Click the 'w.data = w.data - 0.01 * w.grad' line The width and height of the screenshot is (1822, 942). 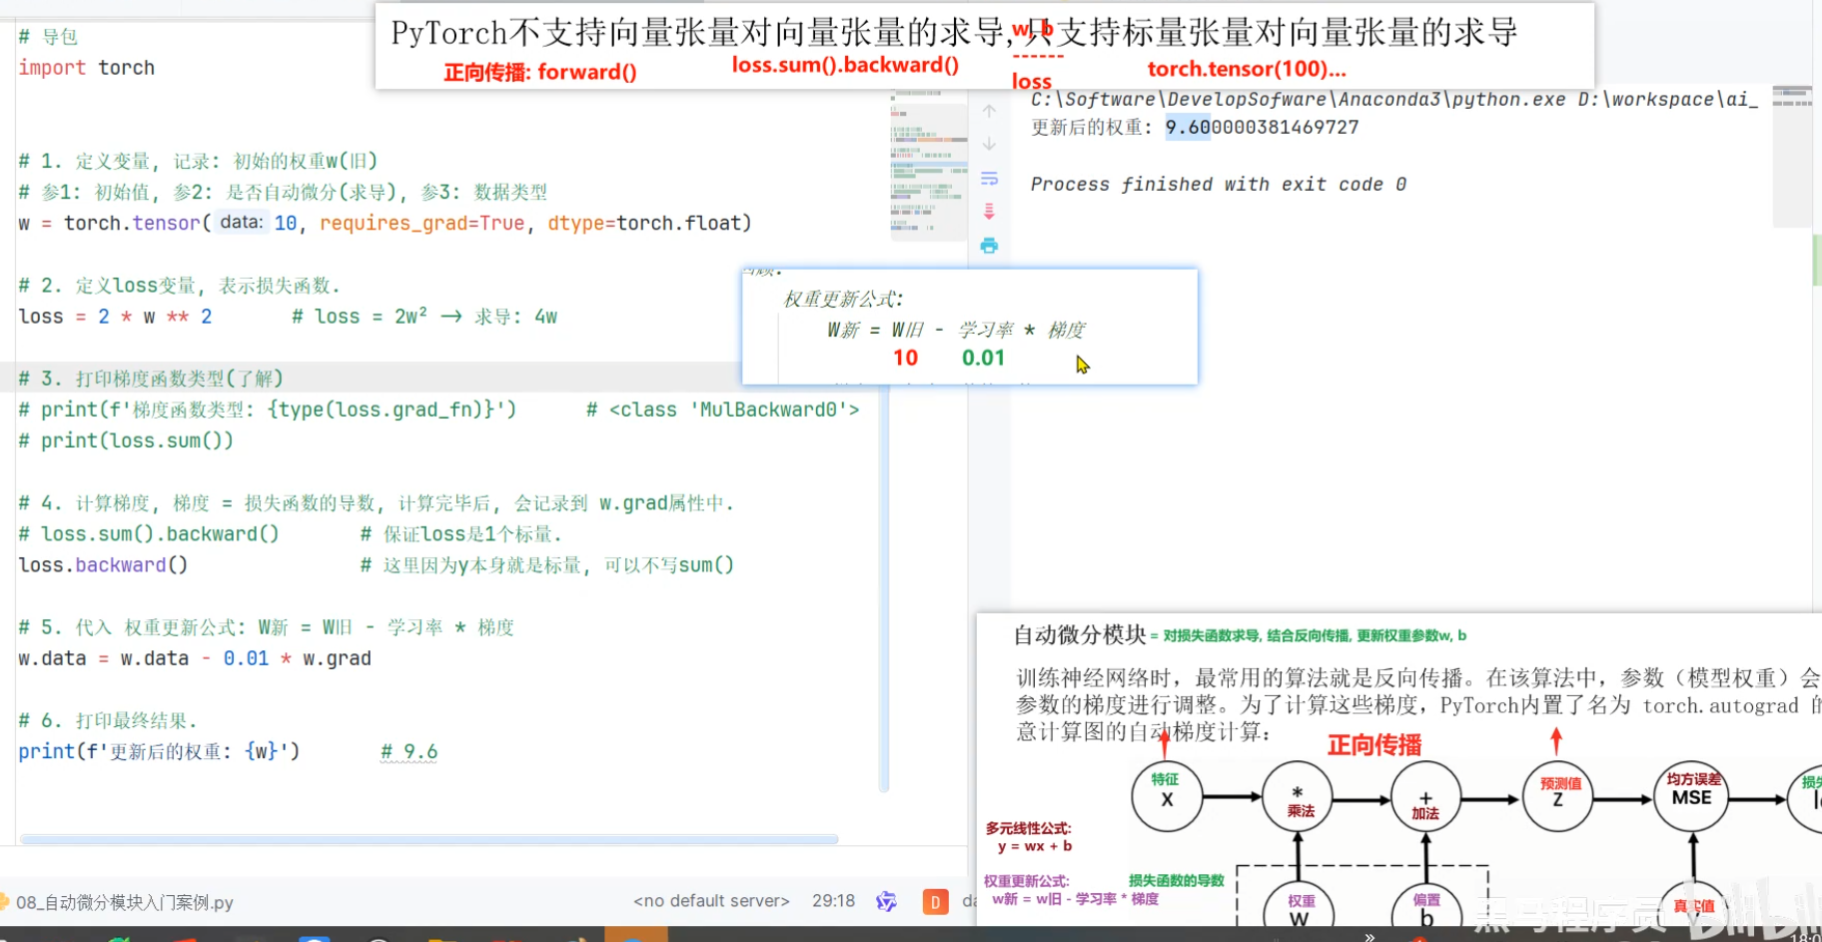point(195,658)
